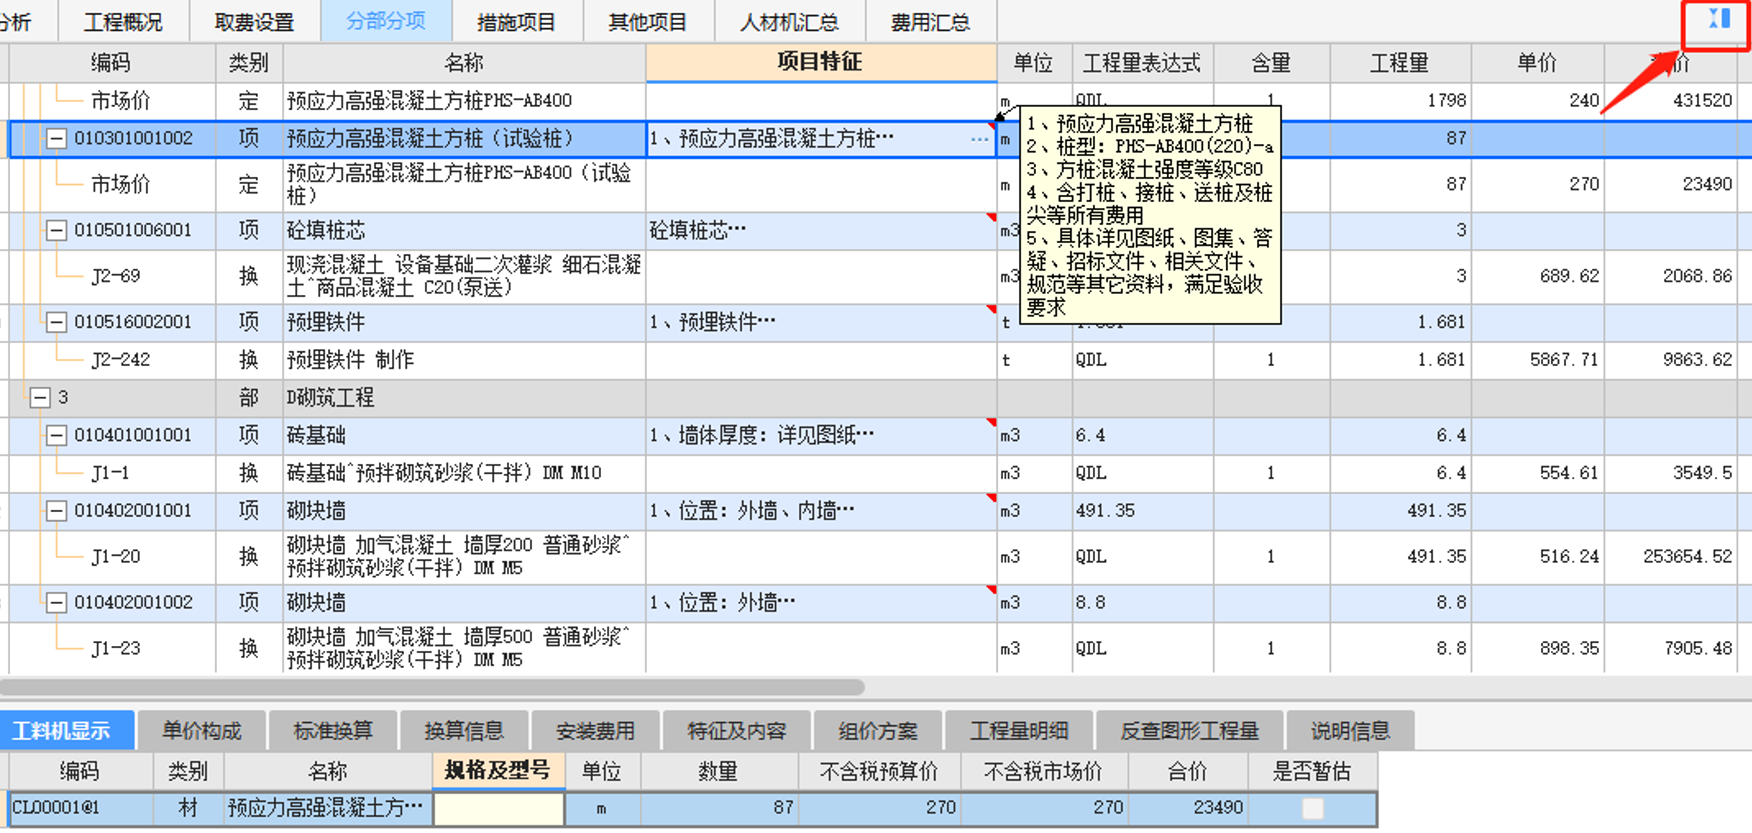1752x833 pixels.
Task: Click the 规格及型号 column header
Action: coord(498,770)
